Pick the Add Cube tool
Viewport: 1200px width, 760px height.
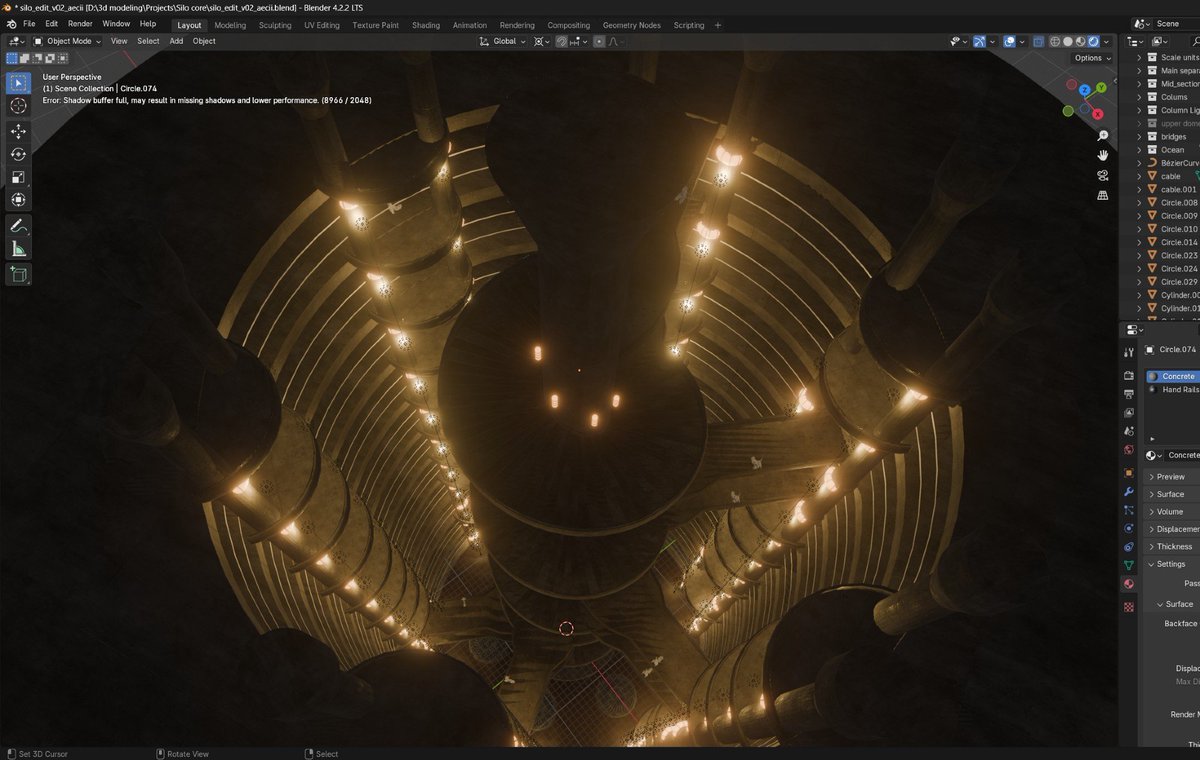point(18,274)
